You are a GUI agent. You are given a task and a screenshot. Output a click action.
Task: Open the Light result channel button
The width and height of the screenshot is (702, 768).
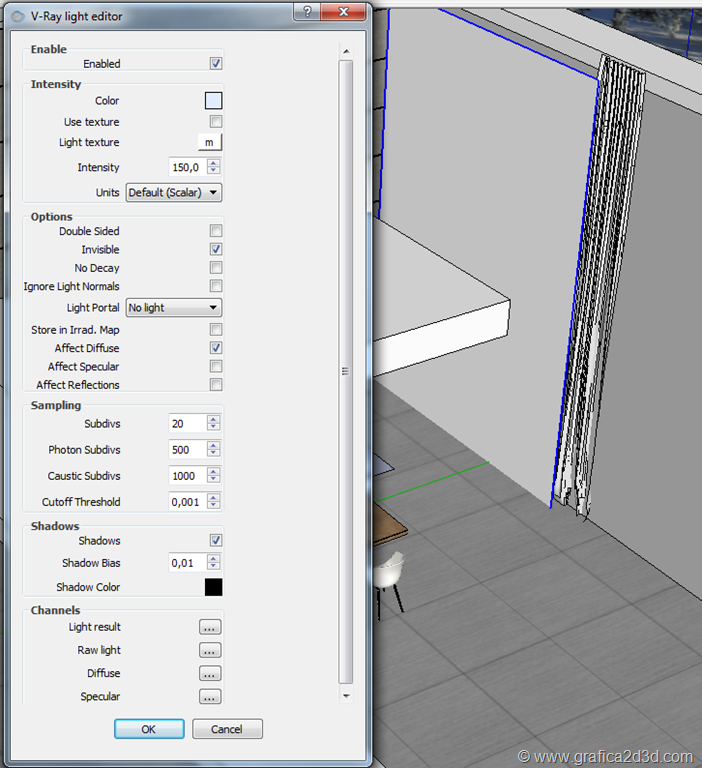click(210, 627)
